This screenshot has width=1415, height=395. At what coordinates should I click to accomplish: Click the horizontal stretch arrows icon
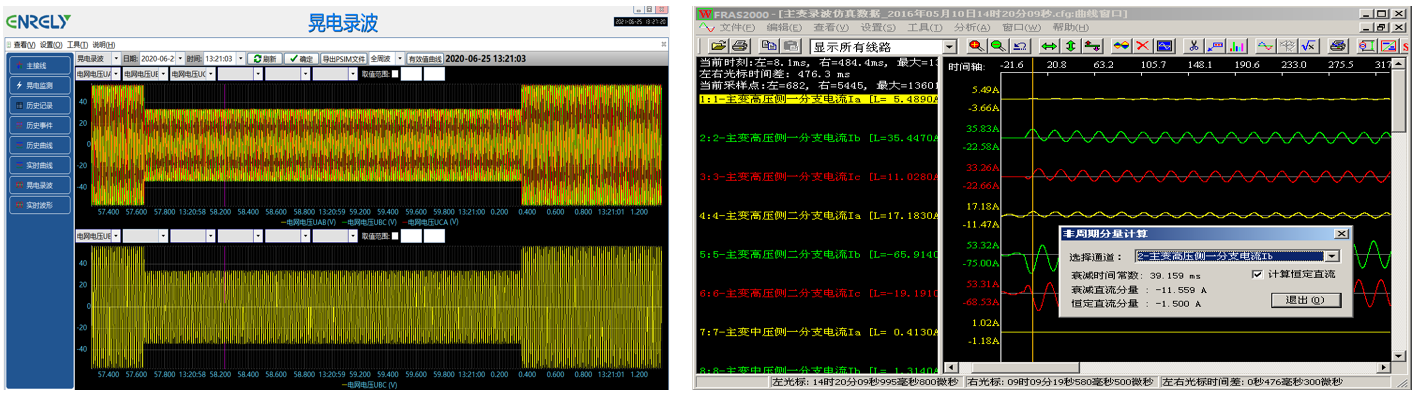(1049, 45)
